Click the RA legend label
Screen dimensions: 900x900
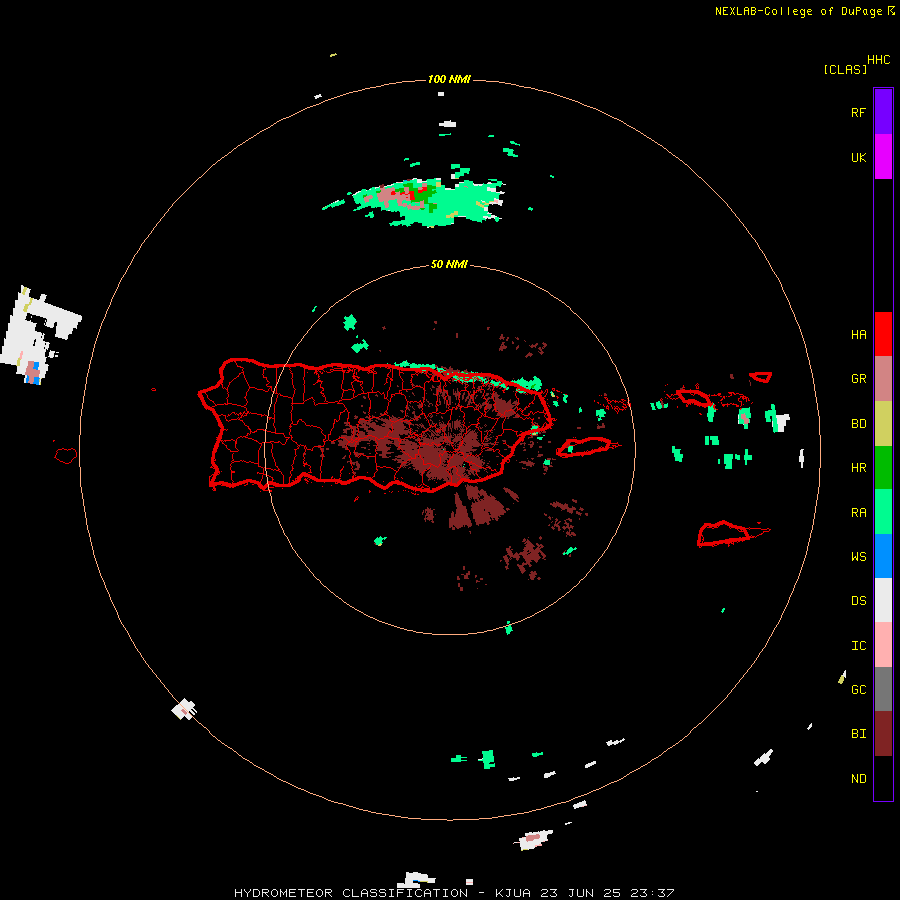858,513
